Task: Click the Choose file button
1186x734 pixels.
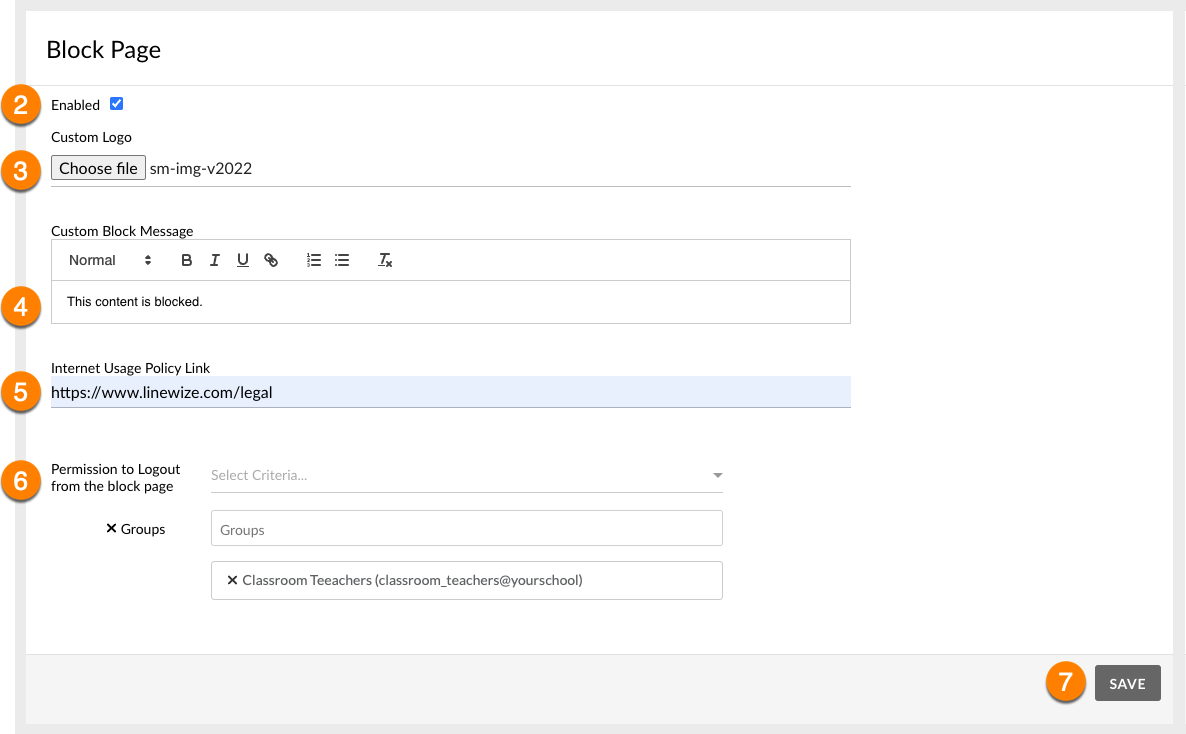Action: click(x=98, y=168)
